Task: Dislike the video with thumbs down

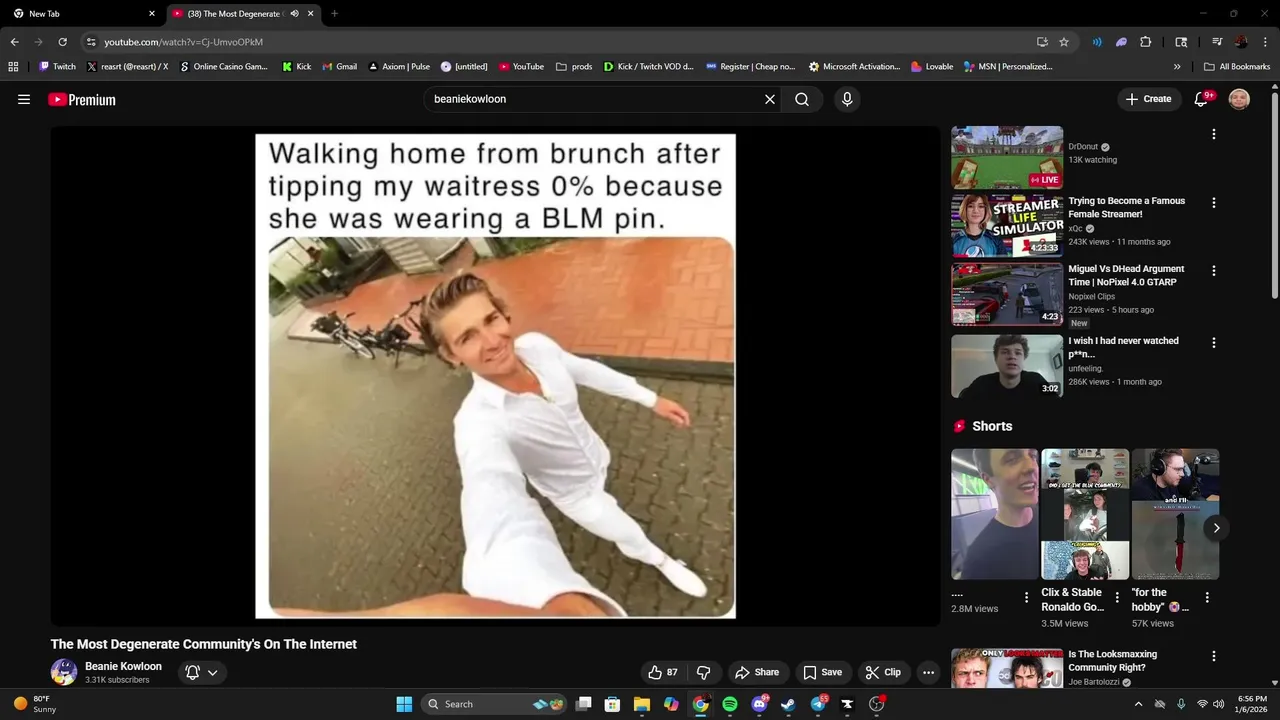Action: click(703, 672)
